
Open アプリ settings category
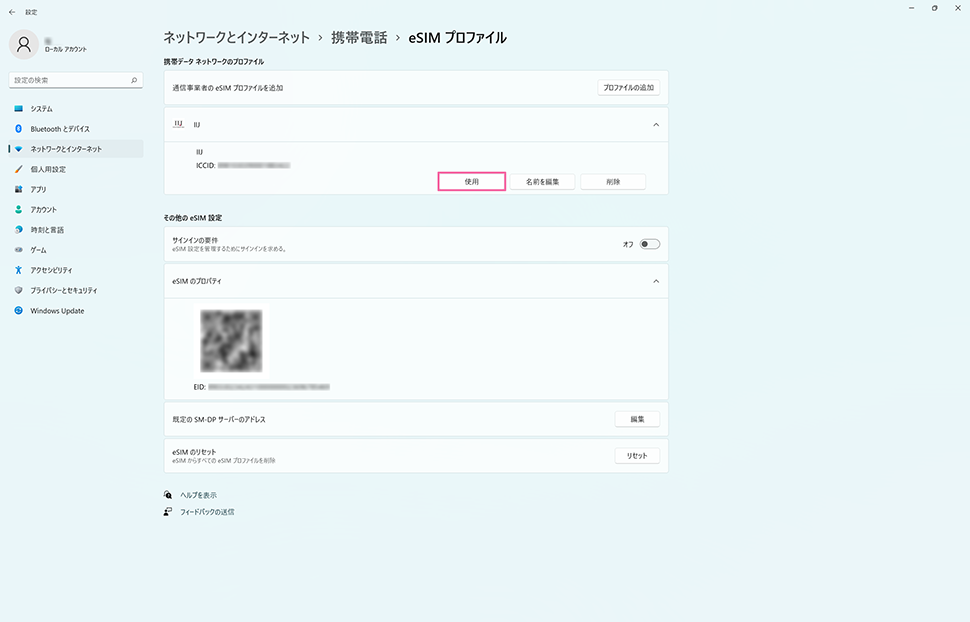38,189
